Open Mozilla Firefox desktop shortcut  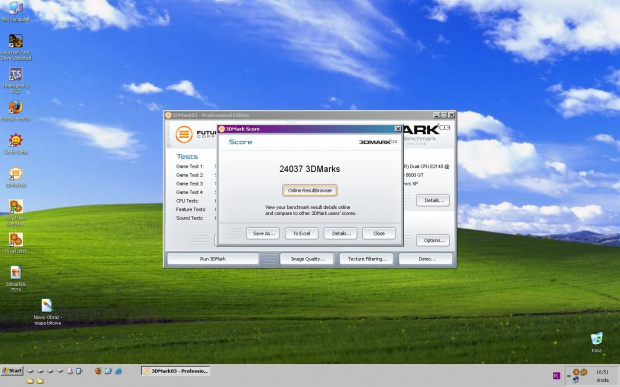pyautogui.click(x=15, y=110)
